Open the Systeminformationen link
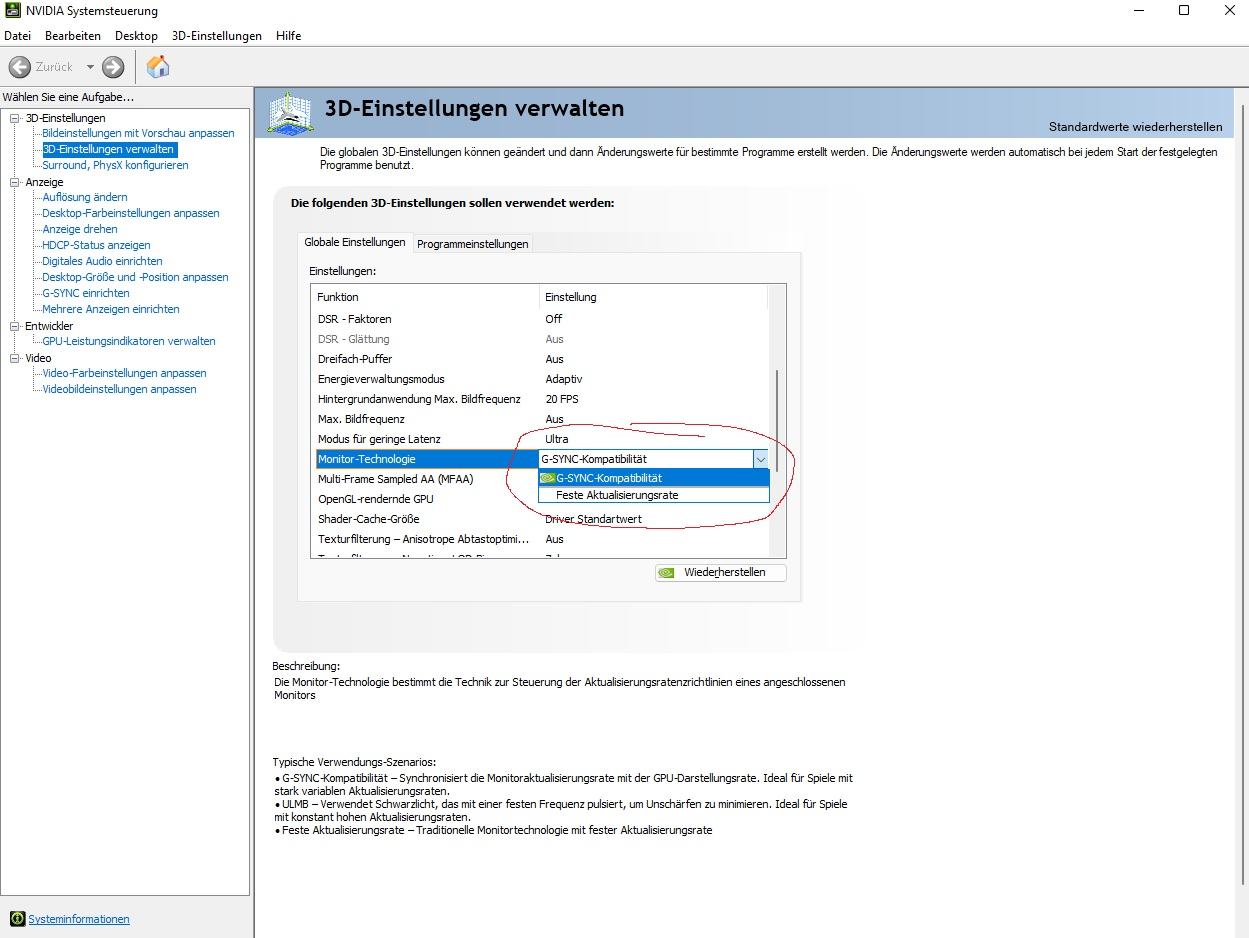Screen dimensions: 1249x938 [79, 919]
